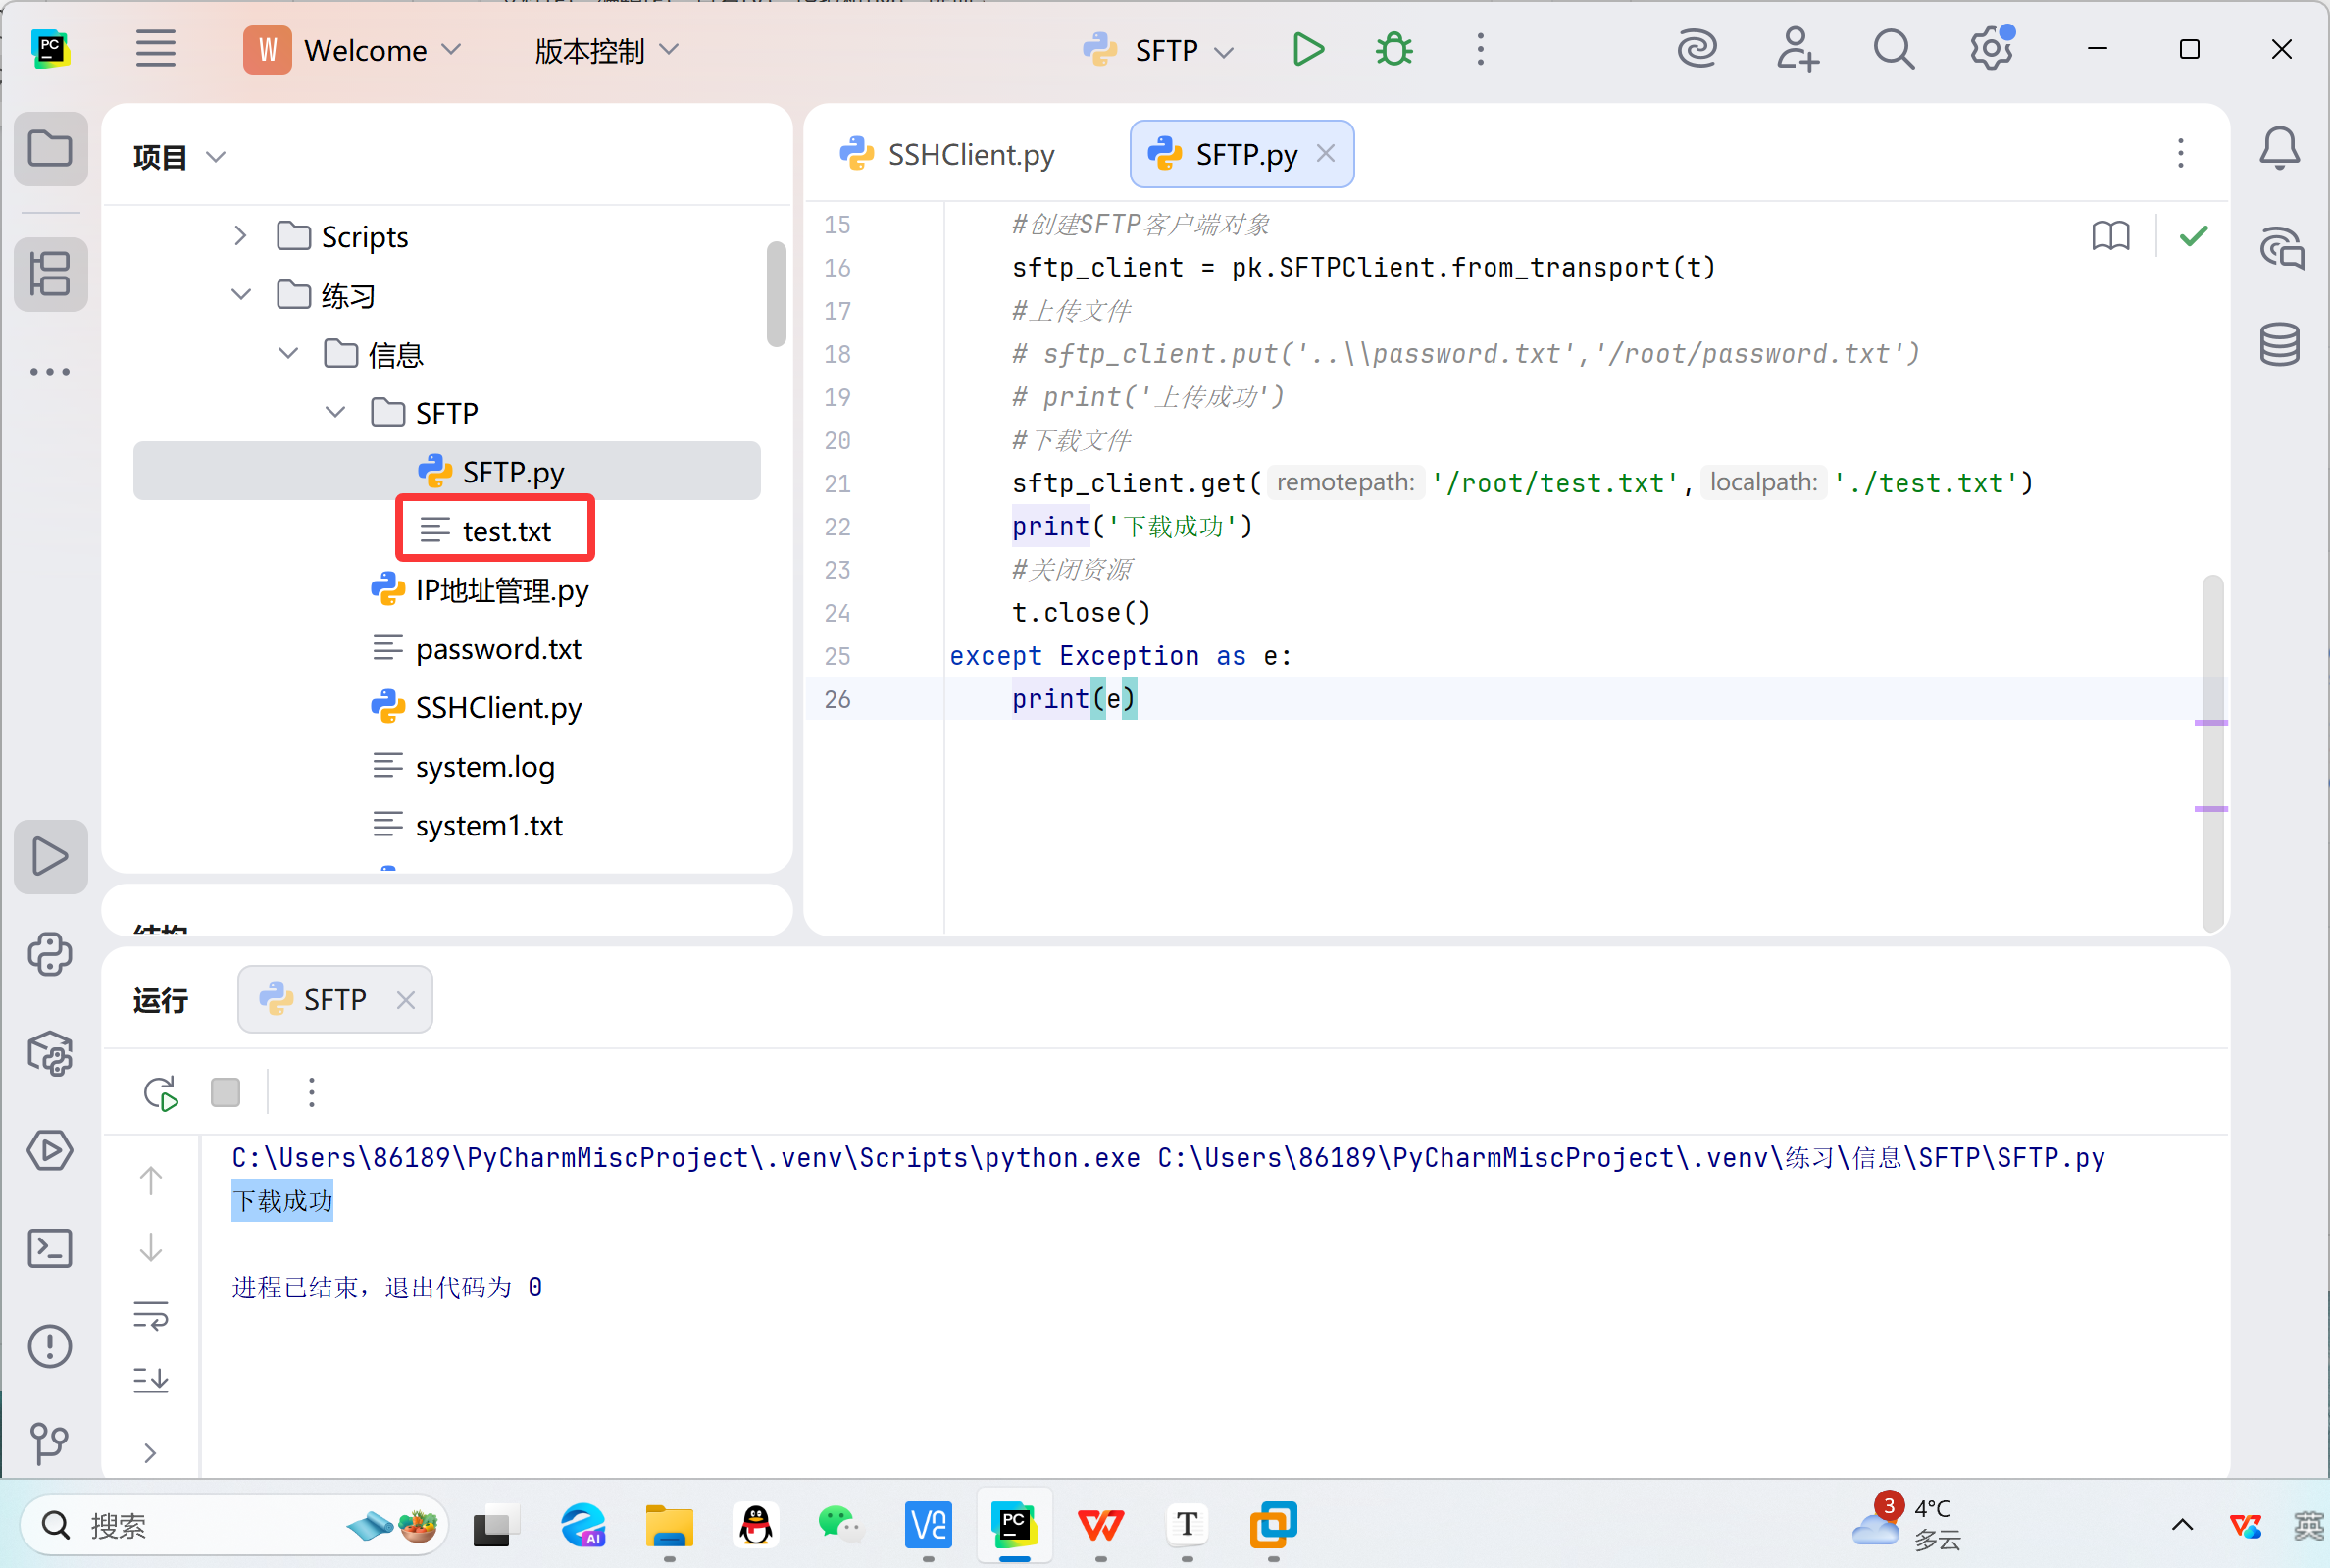This screenshot has height=1568, width=2330.
Task: Open the Python Console tool window
Action: (50, 955)
